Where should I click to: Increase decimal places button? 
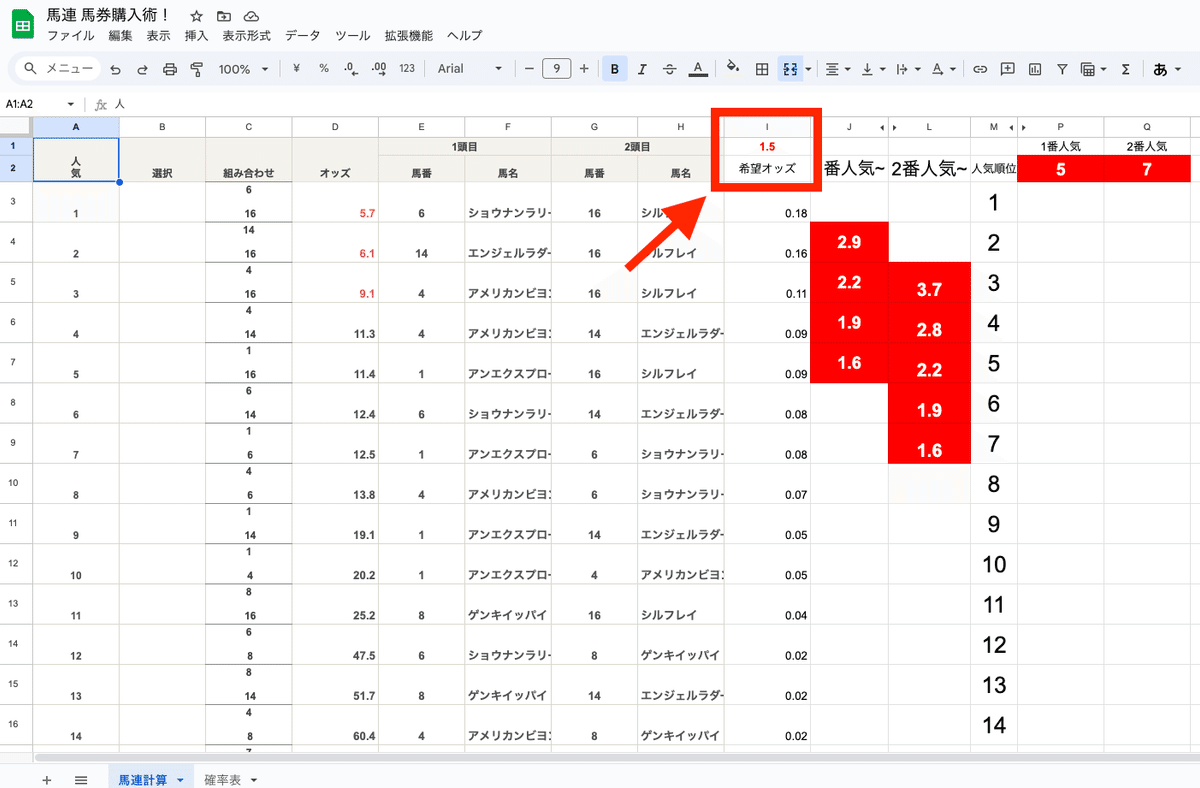click(379, 69)
